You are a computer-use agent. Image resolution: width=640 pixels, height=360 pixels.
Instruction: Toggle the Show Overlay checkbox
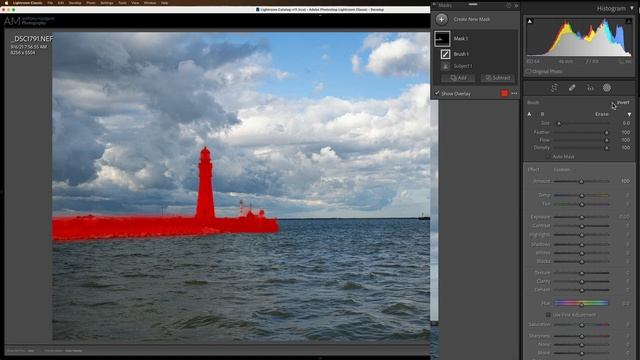pos(437,93)
